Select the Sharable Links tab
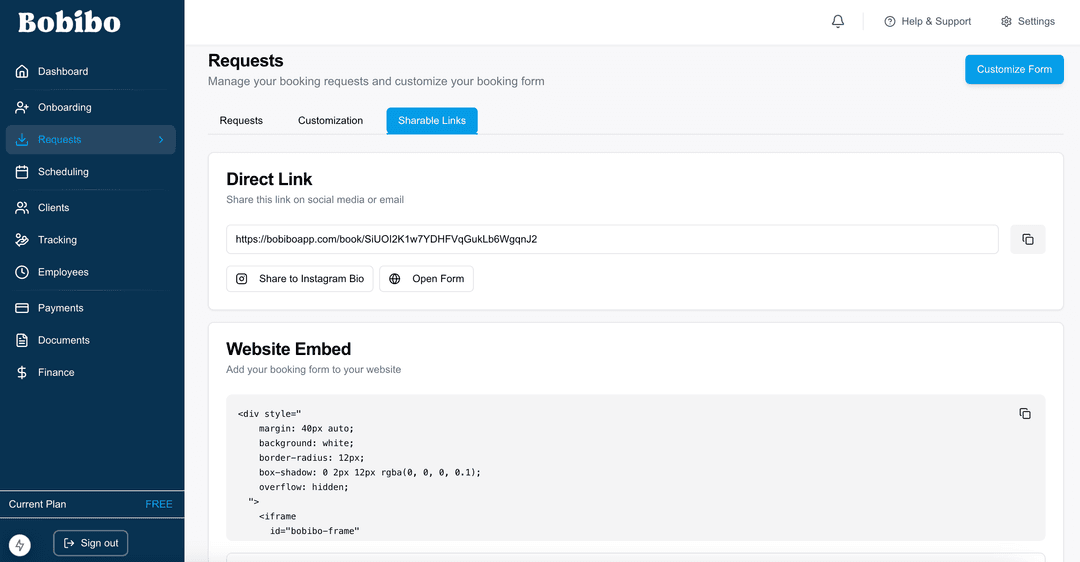Screen dimensions: 1080x562 [x=432, y=121]
